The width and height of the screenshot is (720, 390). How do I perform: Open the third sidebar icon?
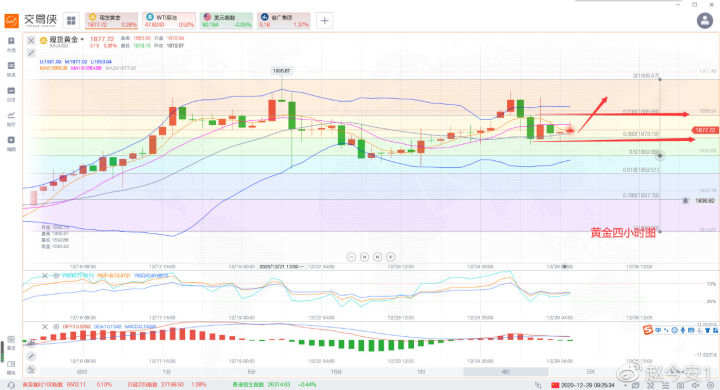(x=11, y=90)
